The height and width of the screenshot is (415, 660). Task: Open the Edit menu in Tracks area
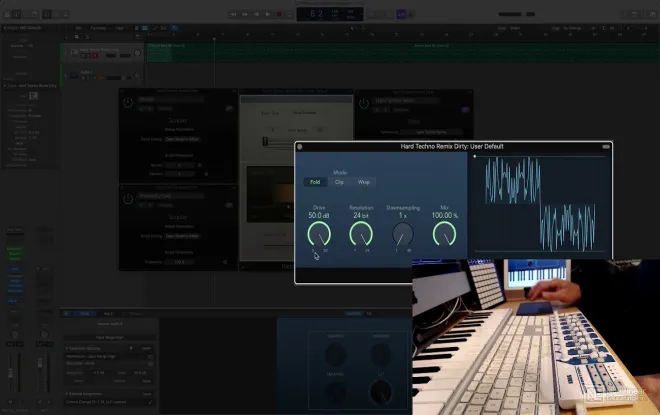point(79,28)
